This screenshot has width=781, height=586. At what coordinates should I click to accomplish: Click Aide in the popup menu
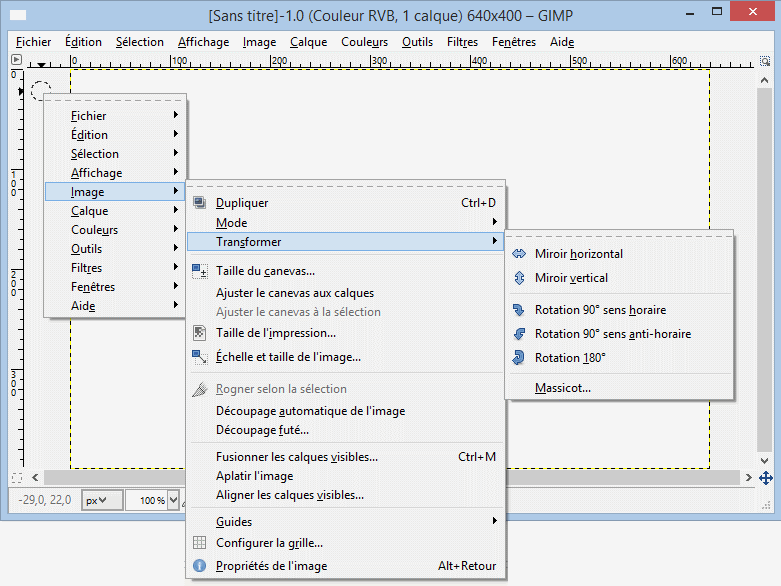tap(115, 305)
